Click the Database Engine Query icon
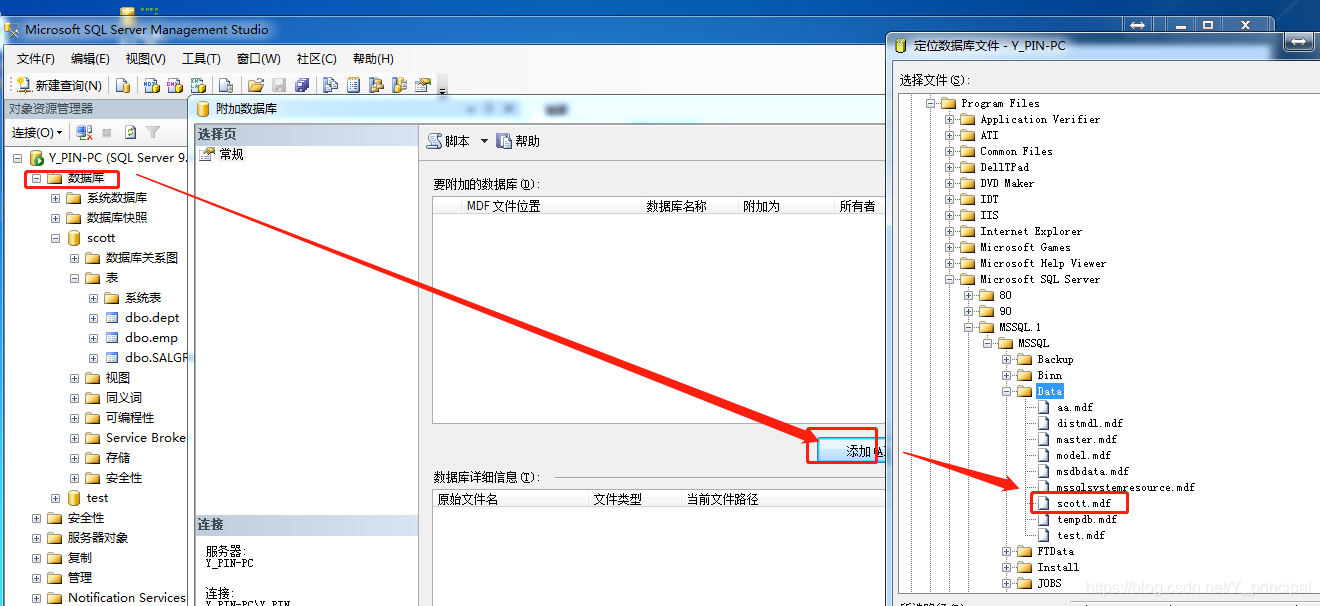1320x606 pixels. coord(123,86)
